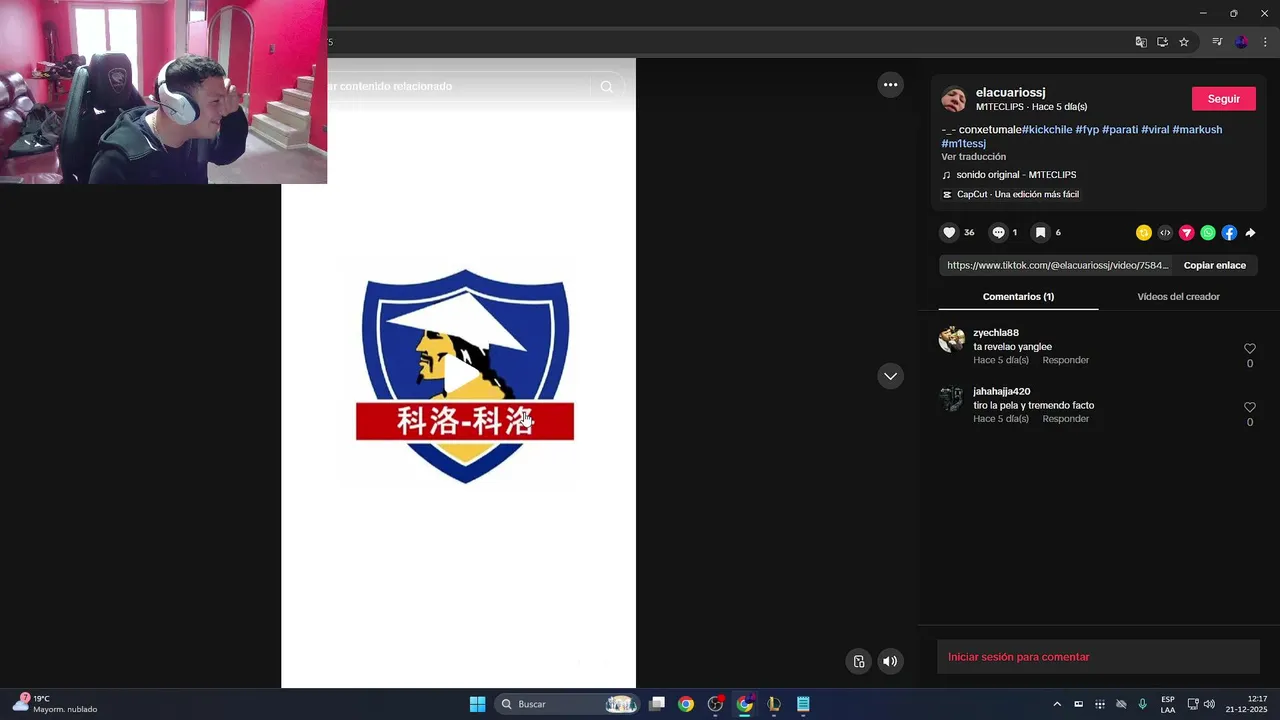
Task: Open the jahahajja420 username
Action: [1001, 392]
